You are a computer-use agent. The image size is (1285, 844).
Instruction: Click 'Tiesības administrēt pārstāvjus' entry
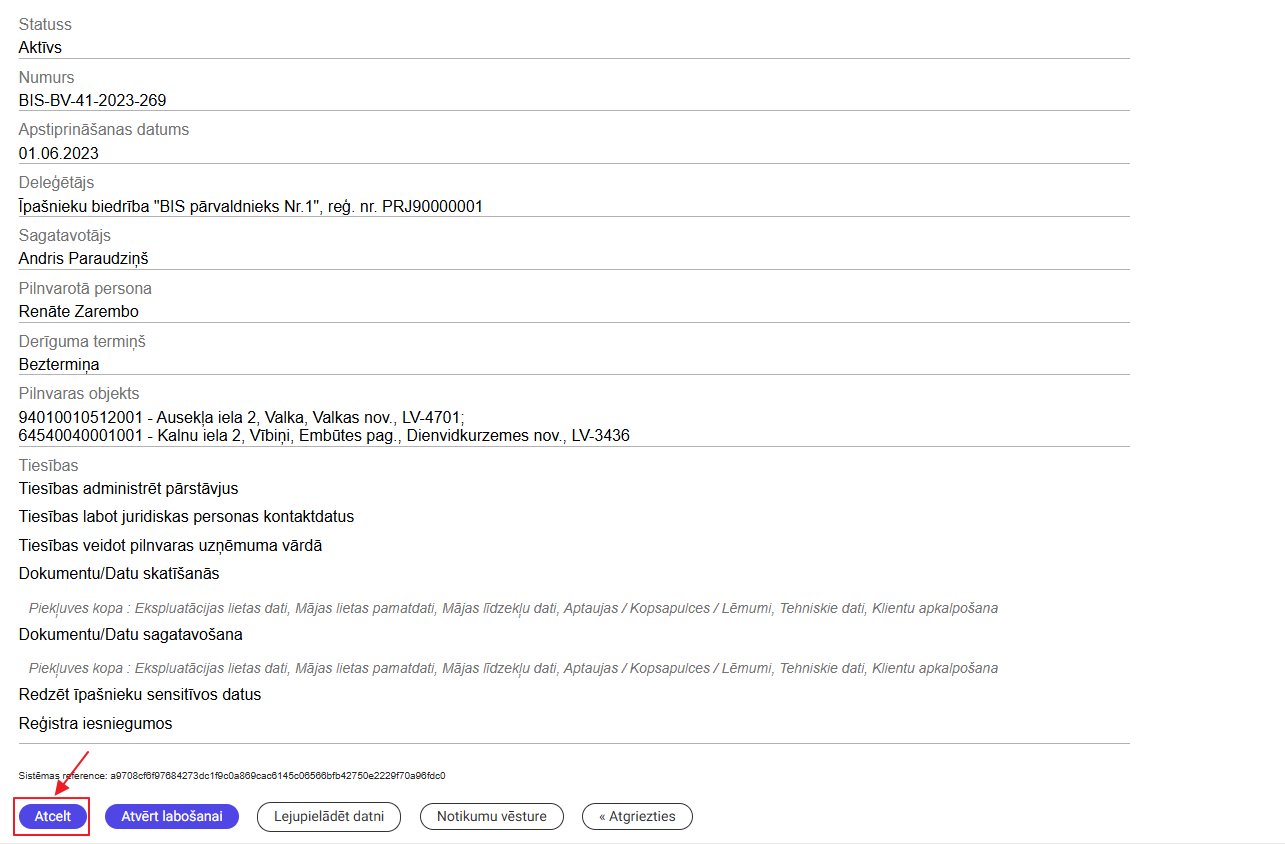128,488
